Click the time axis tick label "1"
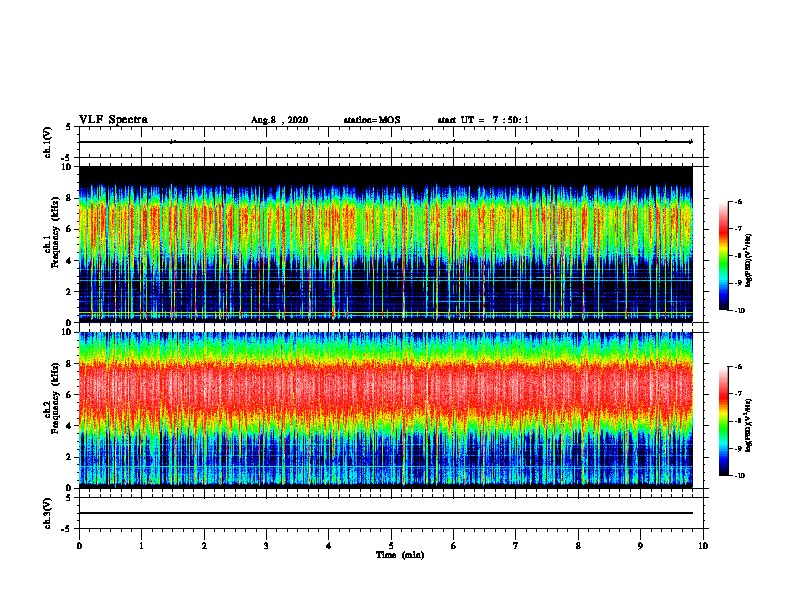792x612 pixels. click(x=141, y=546)
